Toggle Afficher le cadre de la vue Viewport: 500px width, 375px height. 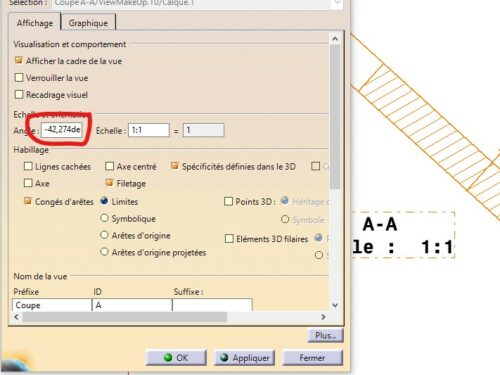tap(19, 60)
